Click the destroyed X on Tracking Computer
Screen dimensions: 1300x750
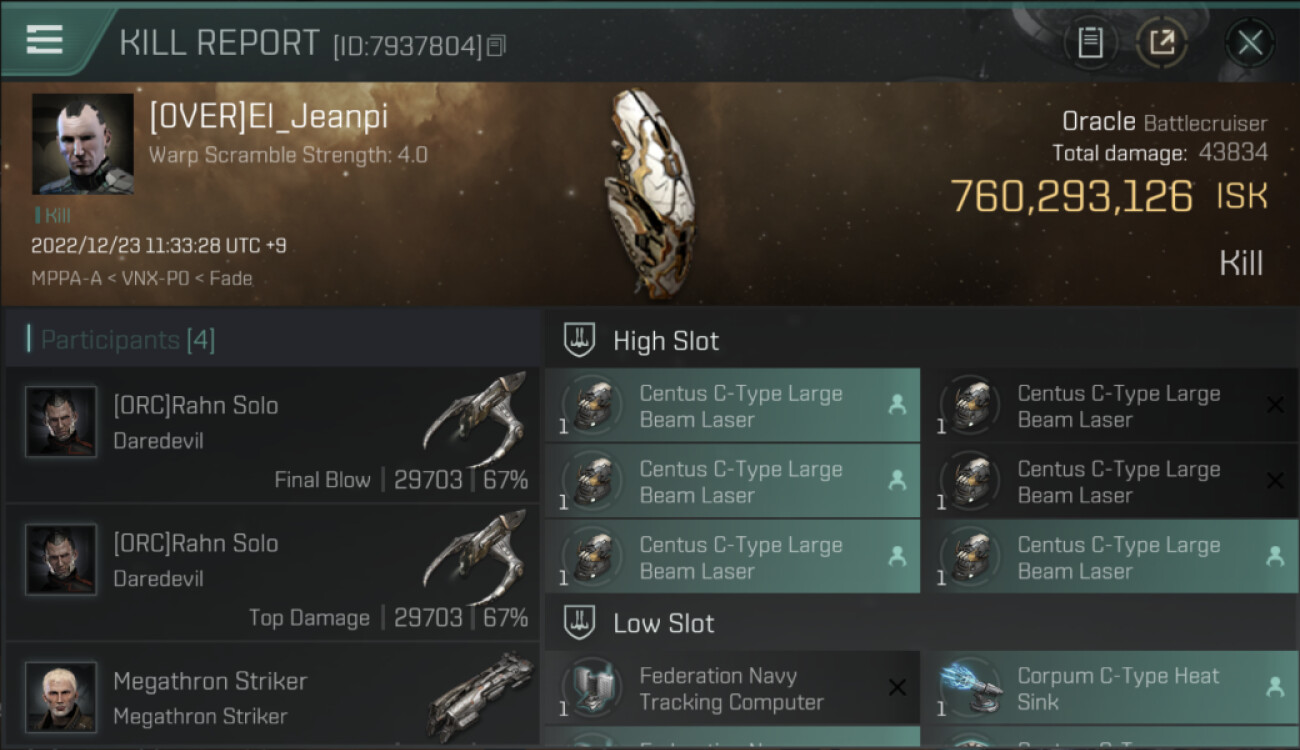(x=897, y=687)
